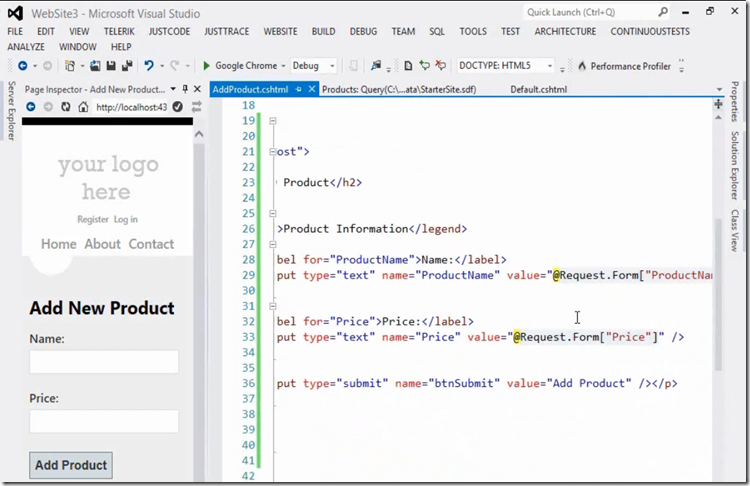Click the Performance Profiler flame icon

coord(582,66)
